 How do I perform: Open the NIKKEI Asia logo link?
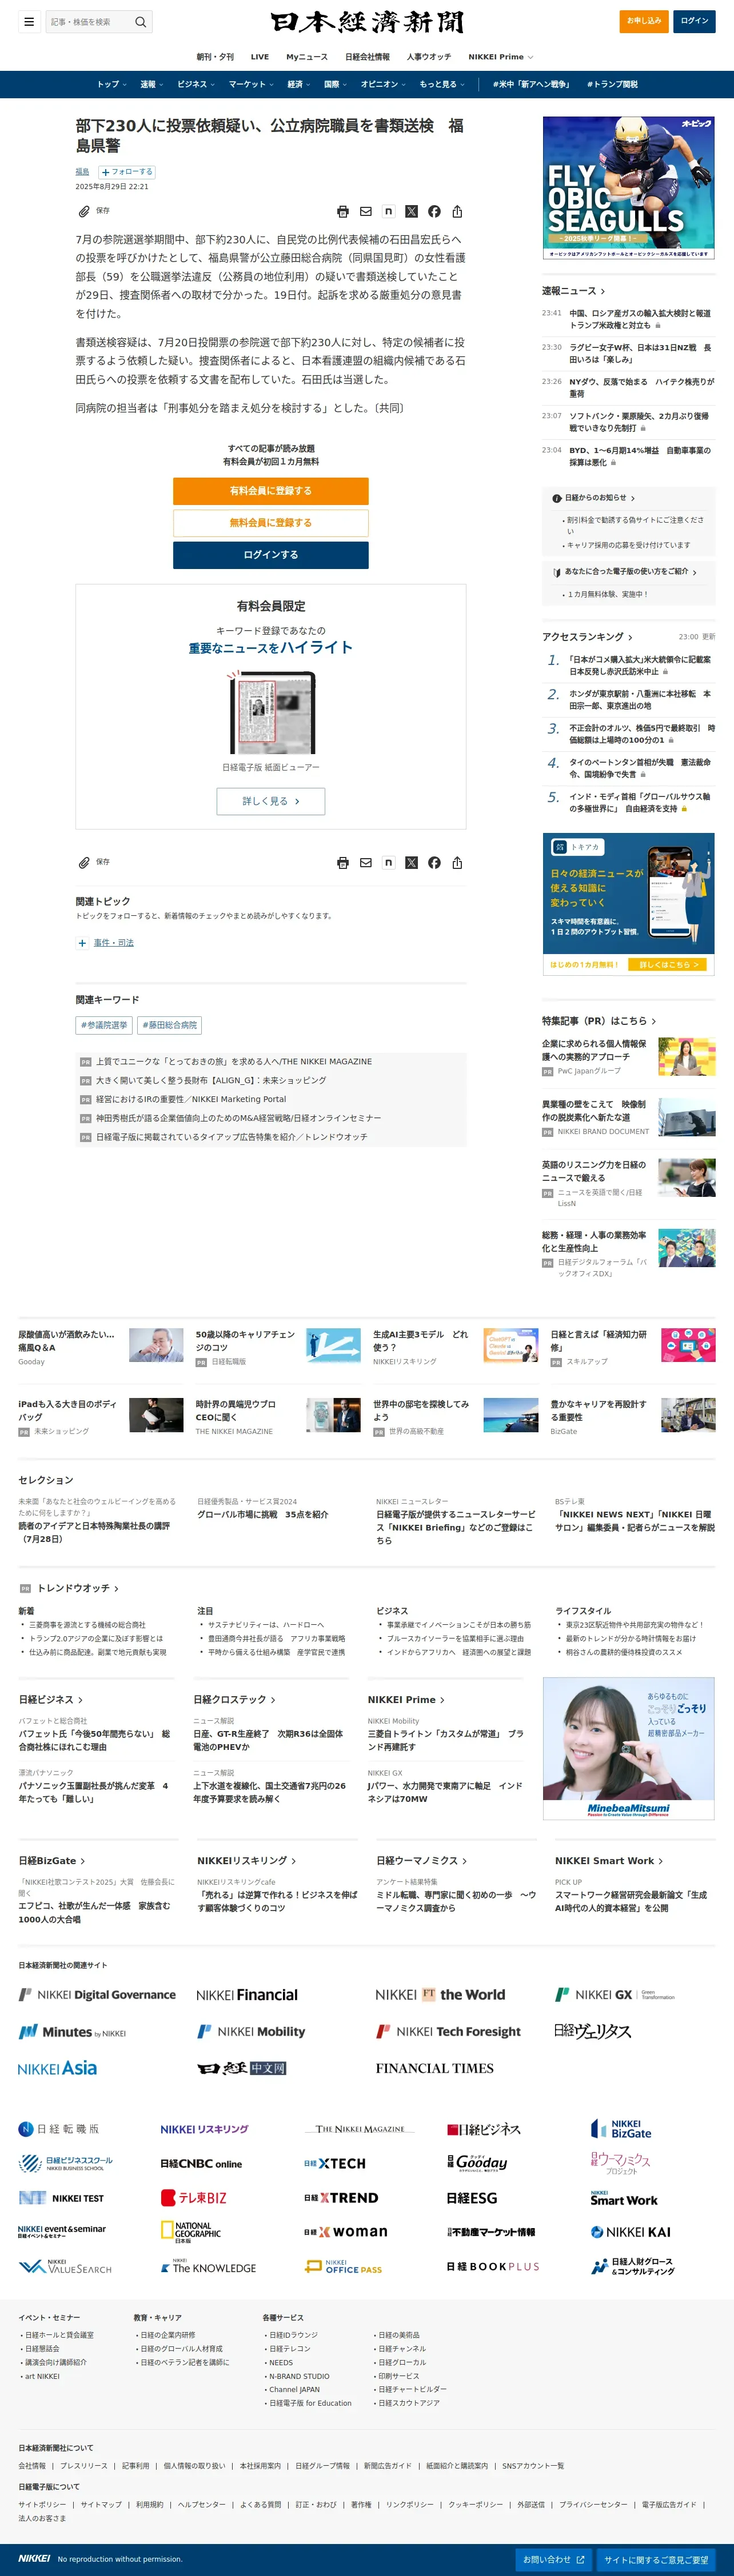(x=57, y=2068)
